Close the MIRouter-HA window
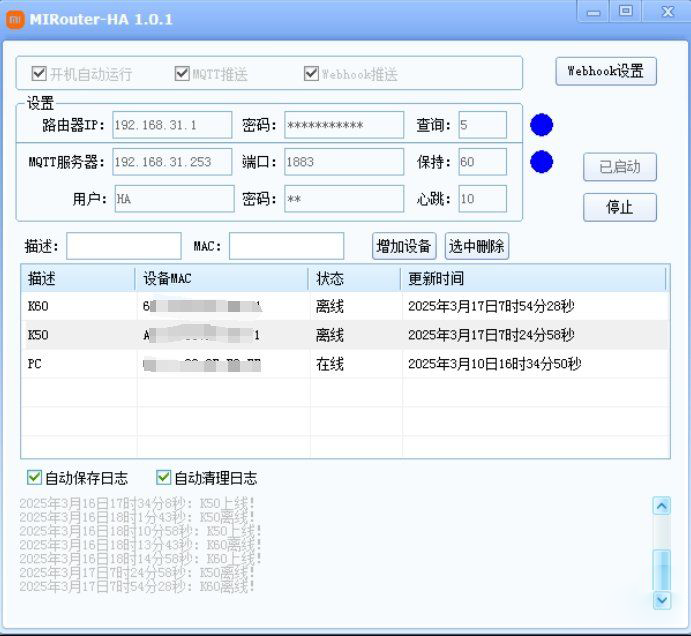Image resolution: width=691 pixels, height=636 pixels. pos(667,11)
